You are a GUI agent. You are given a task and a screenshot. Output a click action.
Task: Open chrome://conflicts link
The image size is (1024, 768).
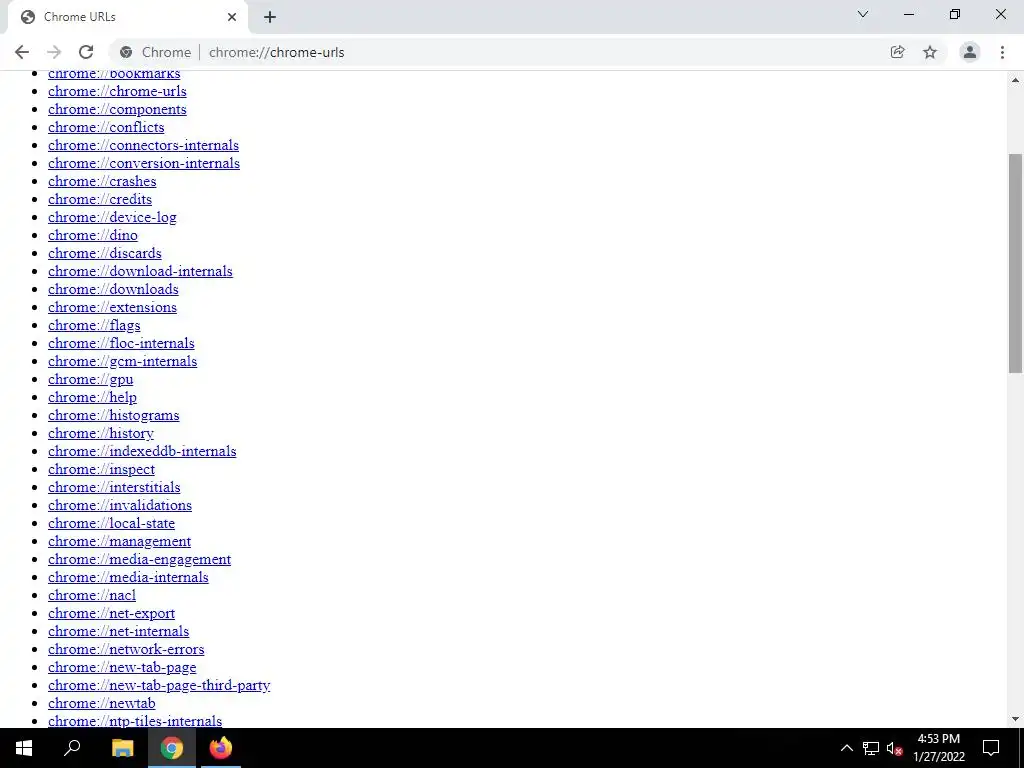[x=106, y=127]
